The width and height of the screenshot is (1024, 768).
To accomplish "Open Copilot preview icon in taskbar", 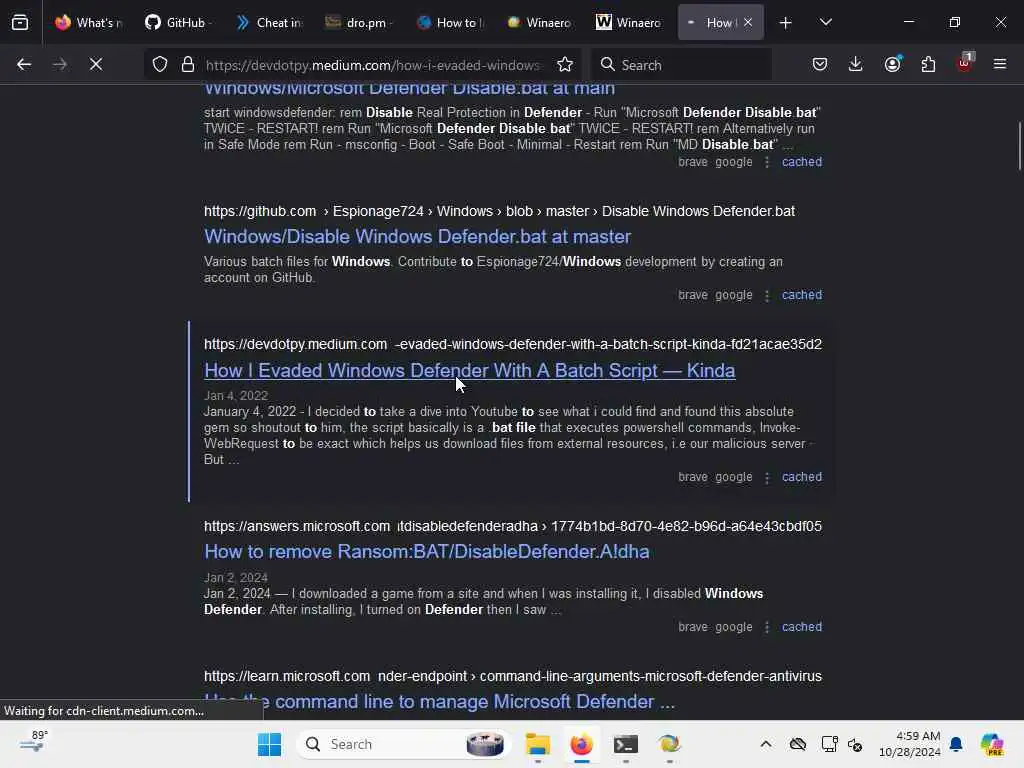I will 992,744.
